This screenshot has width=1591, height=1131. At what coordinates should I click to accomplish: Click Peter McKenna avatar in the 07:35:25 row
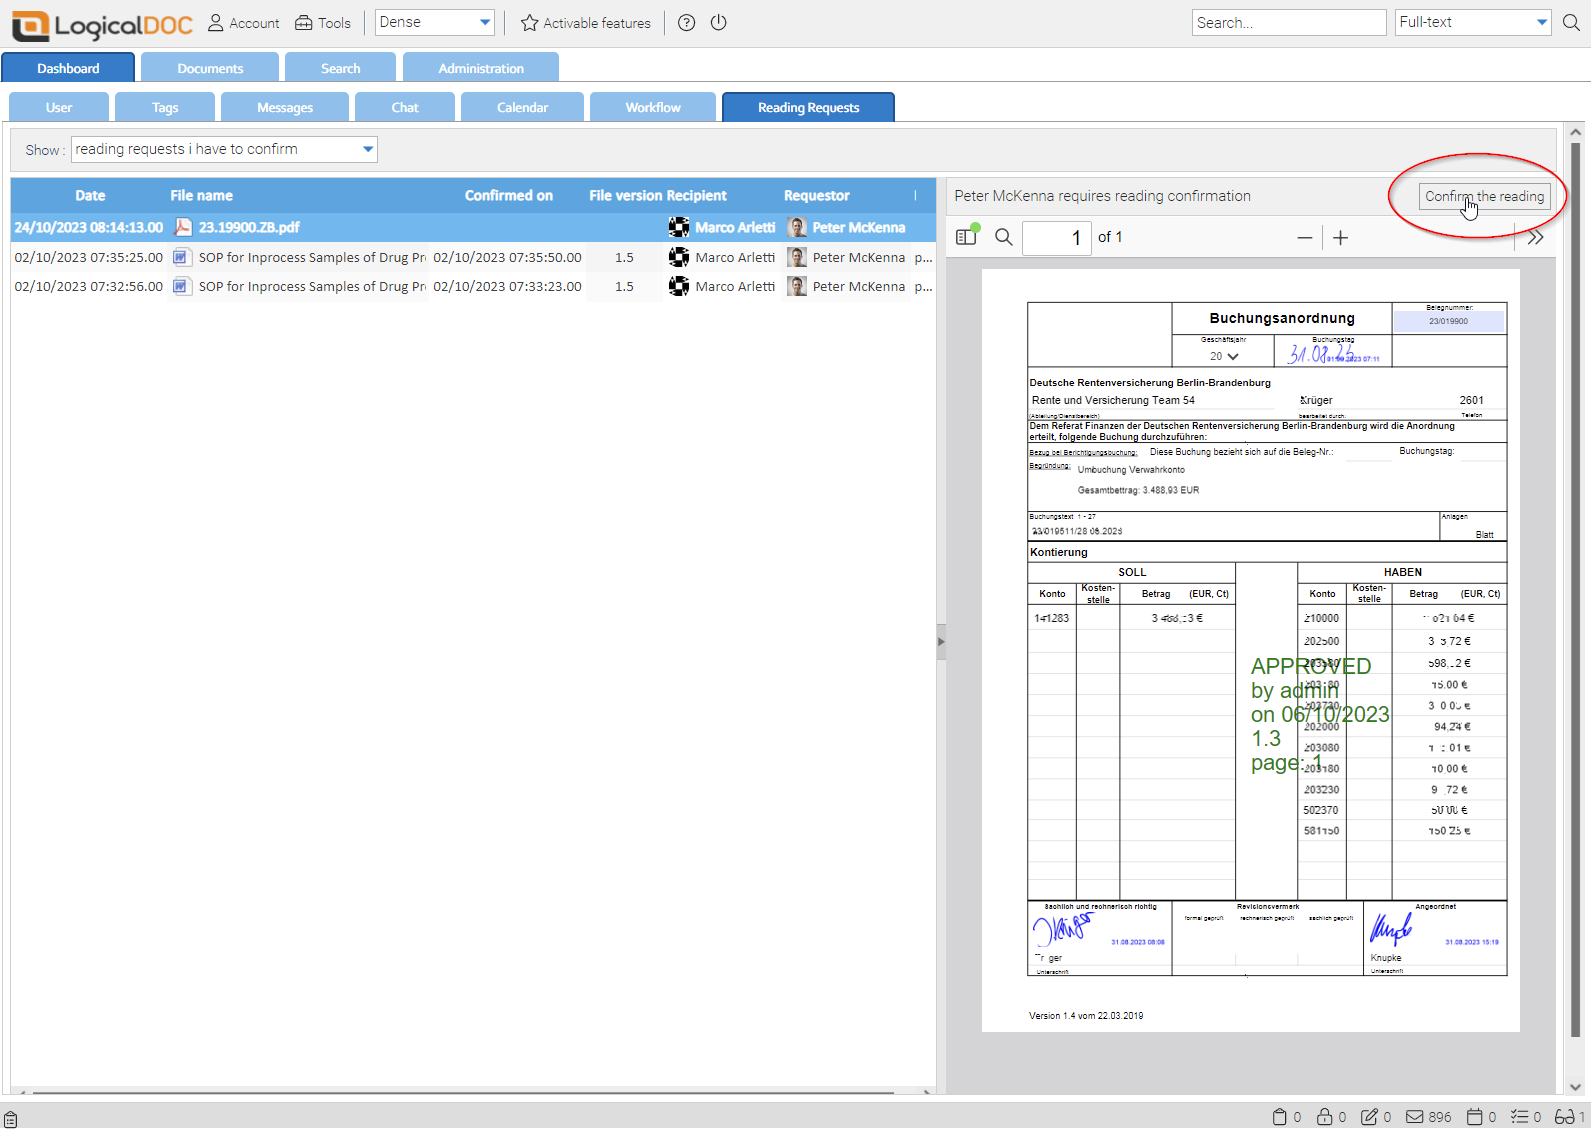click(797, 257)
